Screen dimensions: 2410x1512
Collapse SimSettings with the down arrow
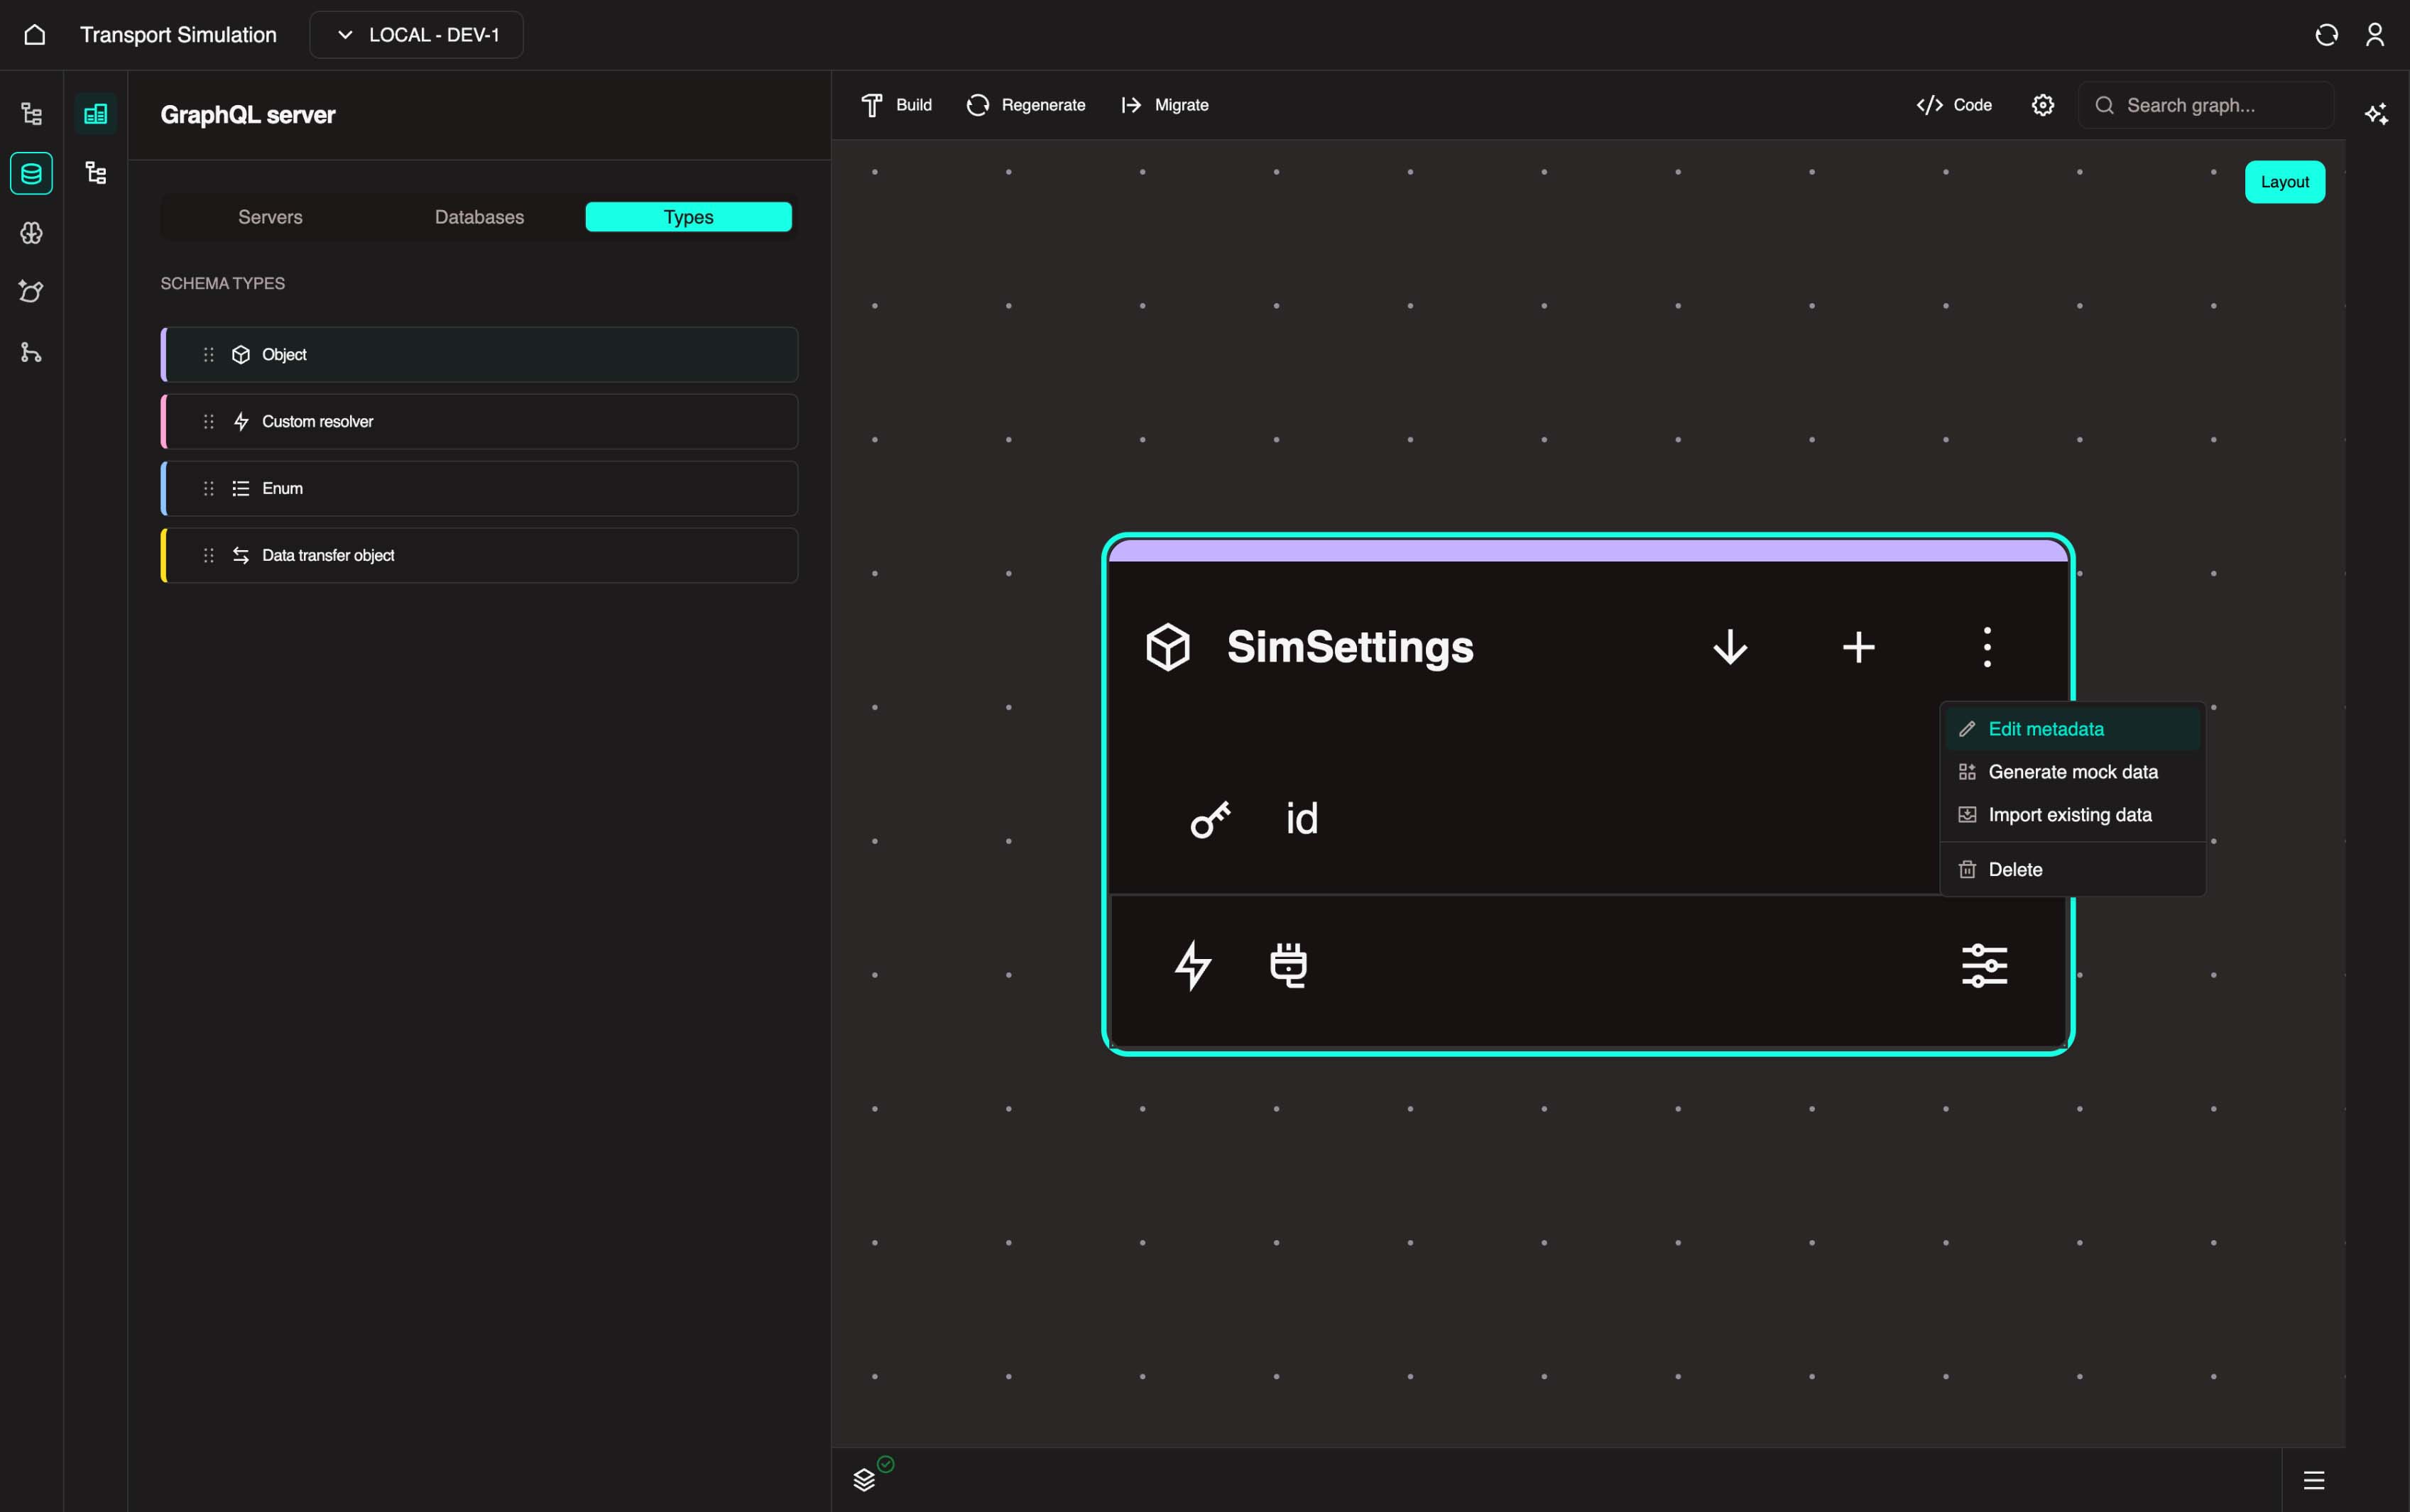tap(1730, 647)
